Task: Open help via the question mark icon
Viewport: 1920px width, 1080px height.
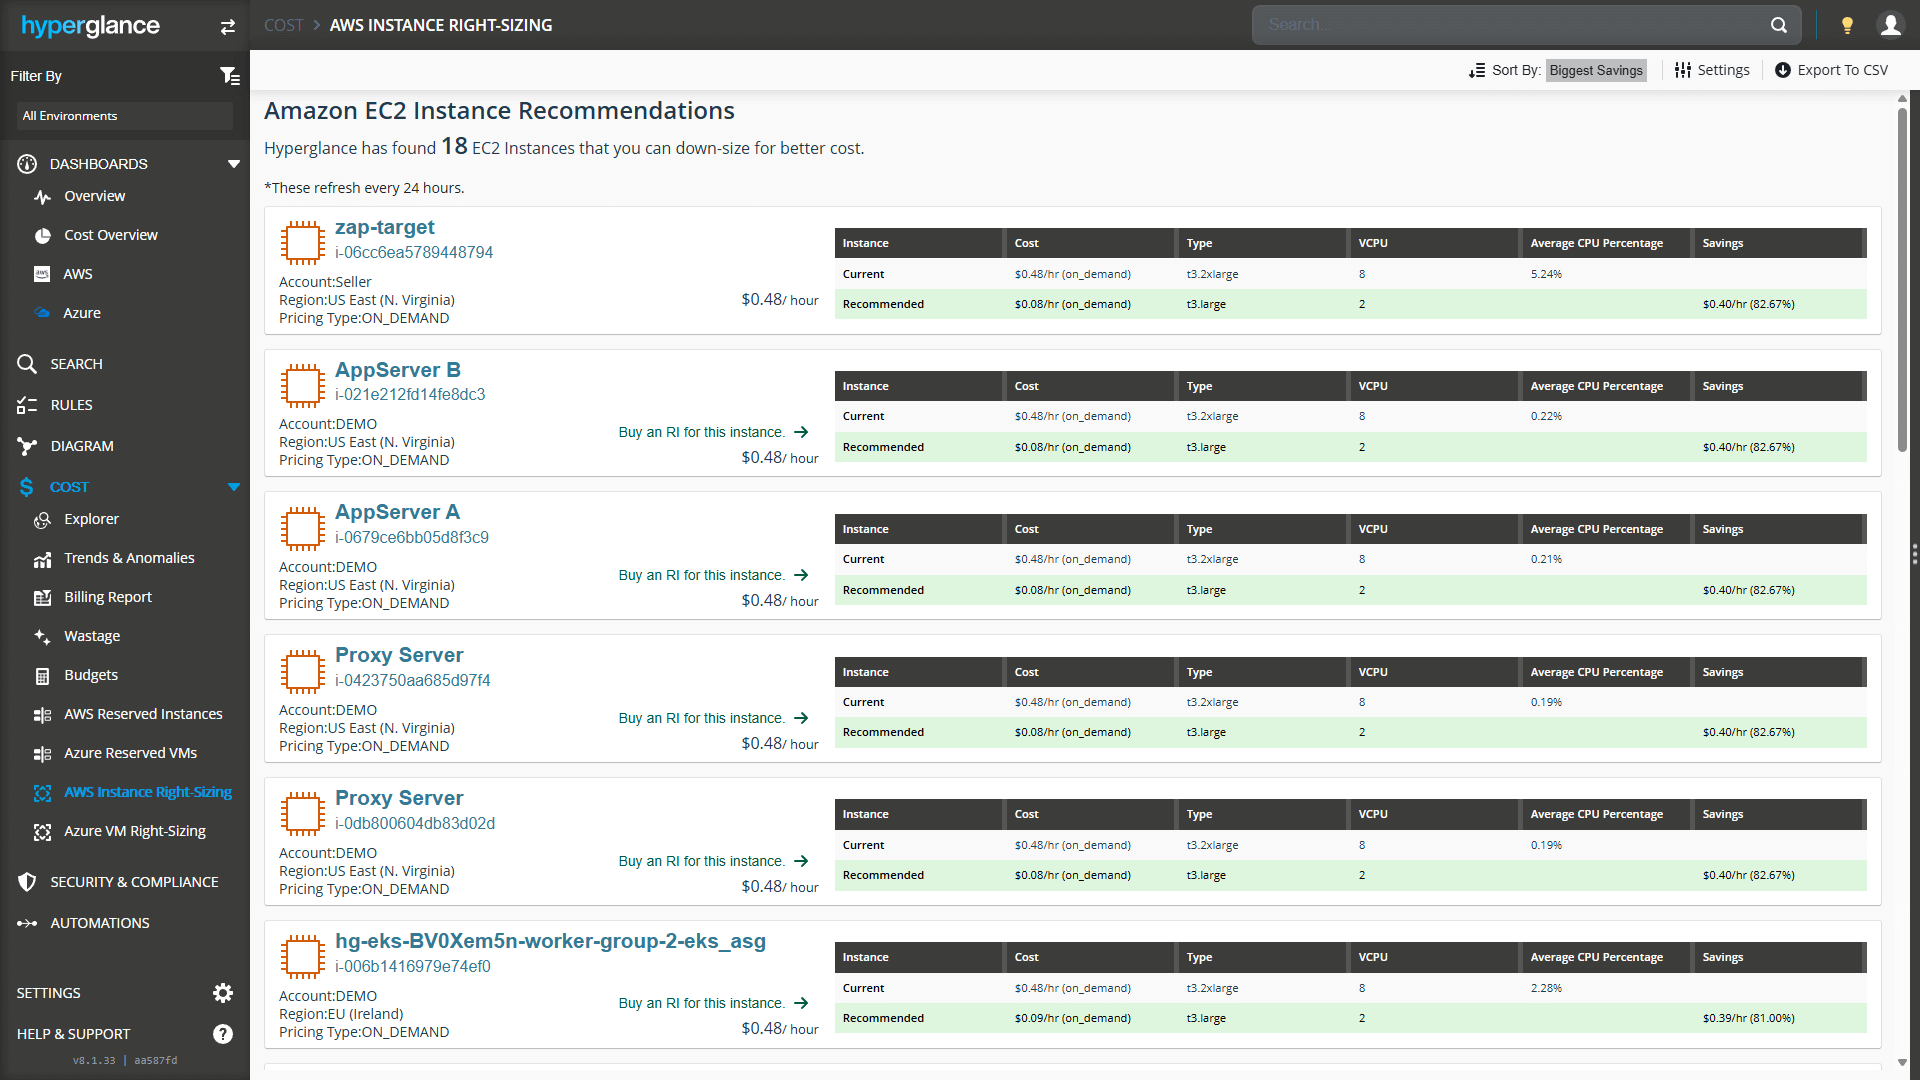Action: click(x=223, y=1034)
